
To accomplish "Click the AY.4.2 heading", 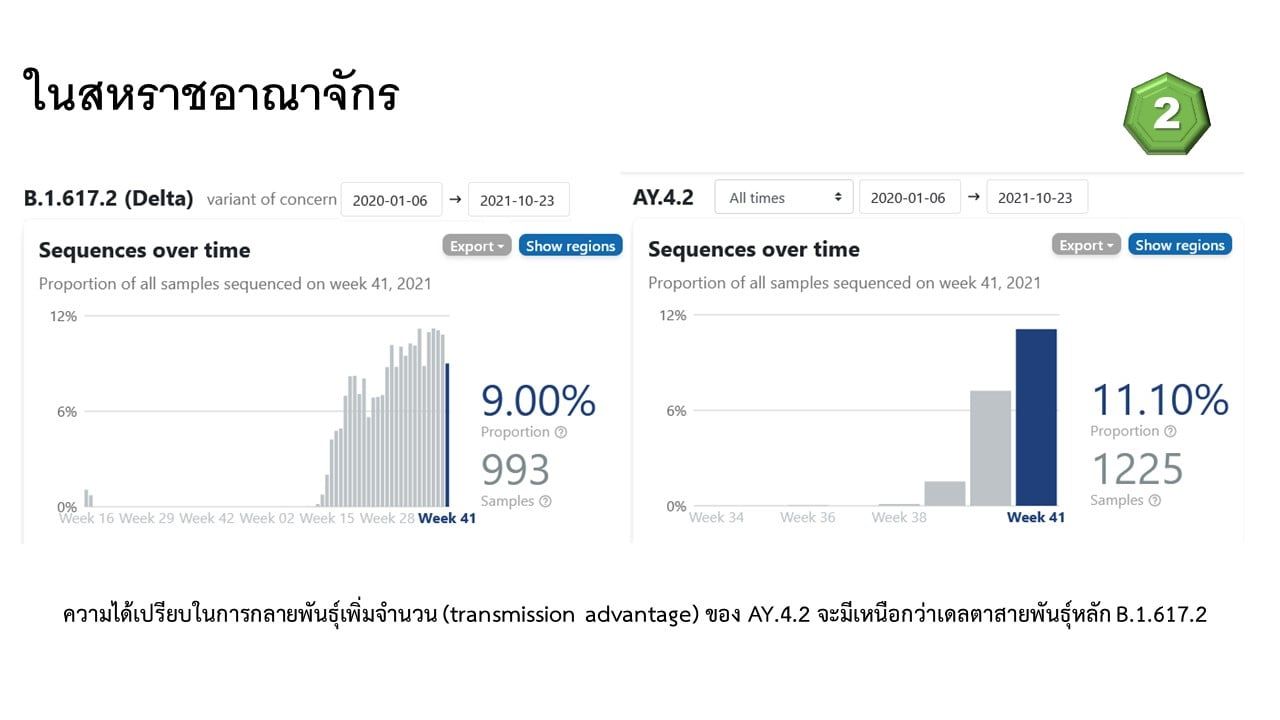I will coord(666,196).
